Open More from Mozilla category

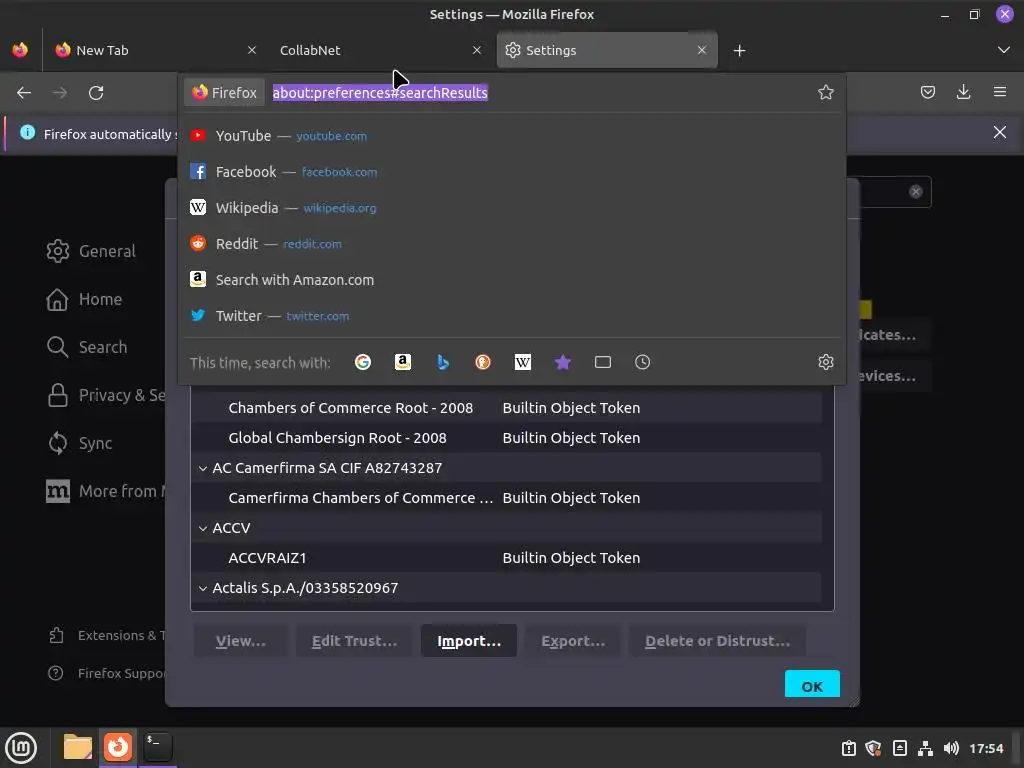tap(106, 491)
